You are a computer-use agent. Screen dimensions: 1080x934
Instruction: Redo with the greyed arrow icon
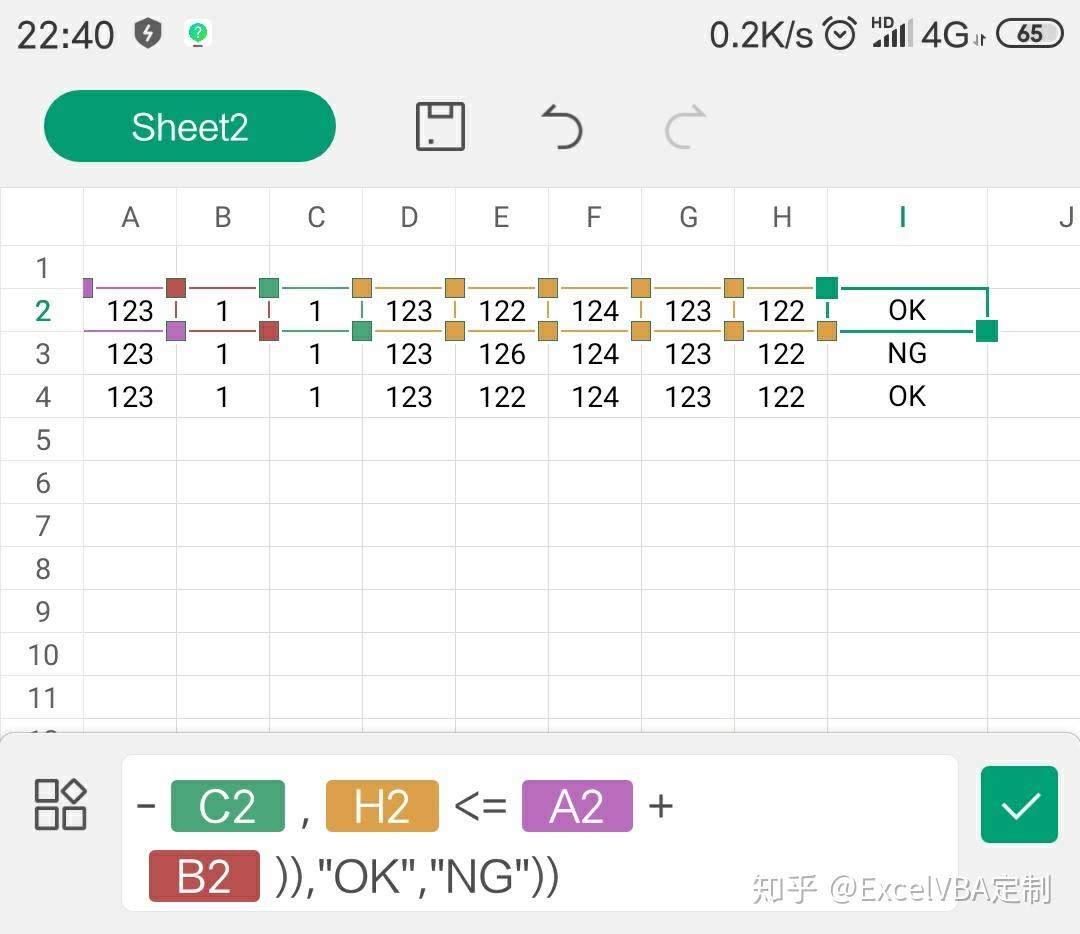click(685, 126)
